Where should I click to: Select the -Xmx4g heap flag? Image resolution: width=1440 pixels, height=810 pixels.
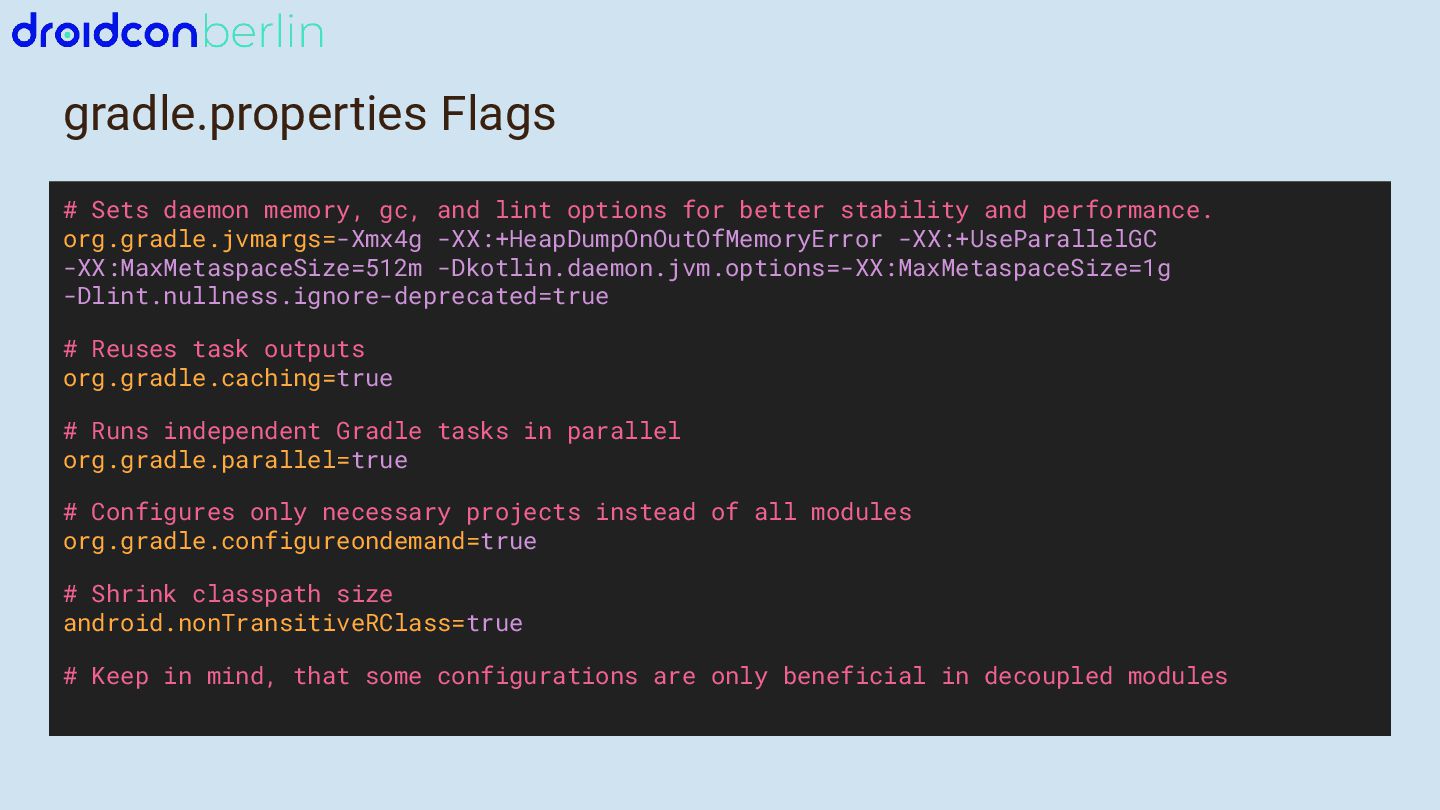379,239
